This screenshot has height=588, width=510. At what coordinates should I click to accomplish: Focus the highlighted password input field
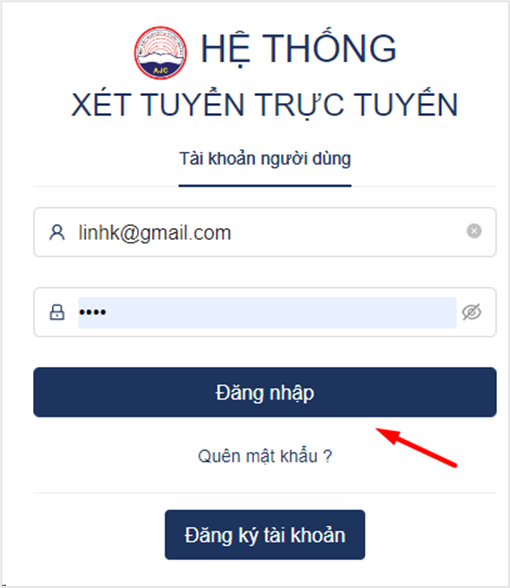[267, 312]
